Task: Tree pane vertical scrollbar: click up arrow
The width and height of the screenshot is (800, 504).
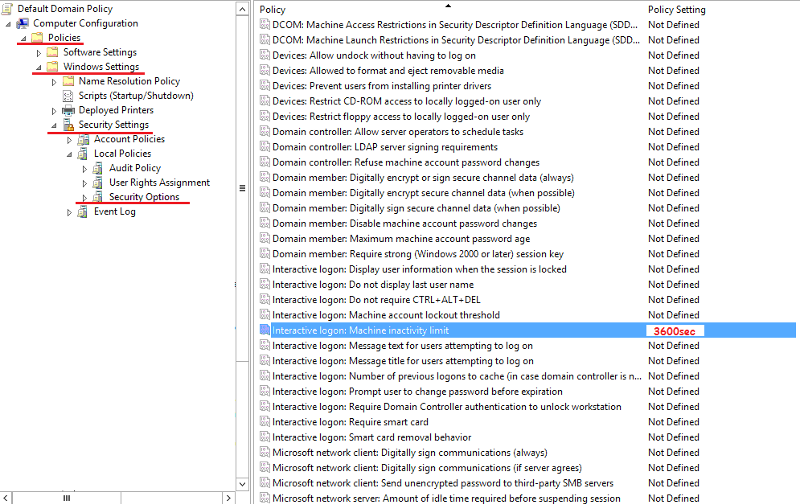Action: pyautogui.click(x=242, y=9)
